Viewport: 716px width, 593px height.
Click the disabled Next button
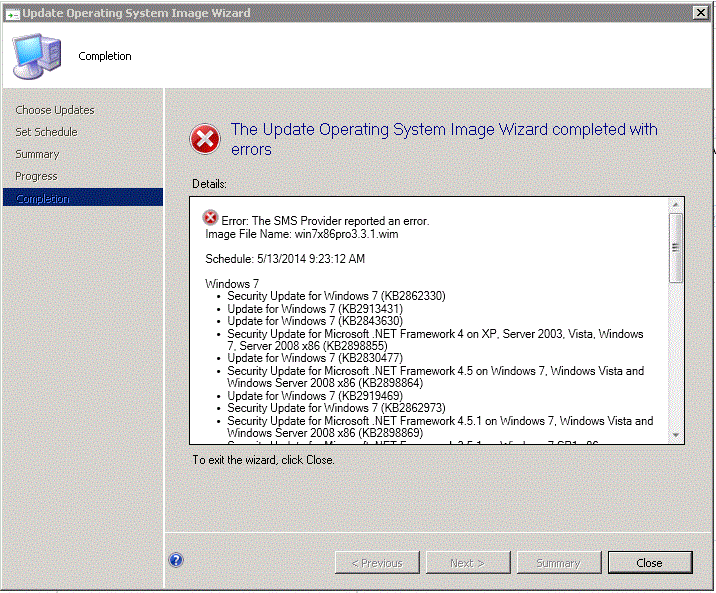coord(468,563)
